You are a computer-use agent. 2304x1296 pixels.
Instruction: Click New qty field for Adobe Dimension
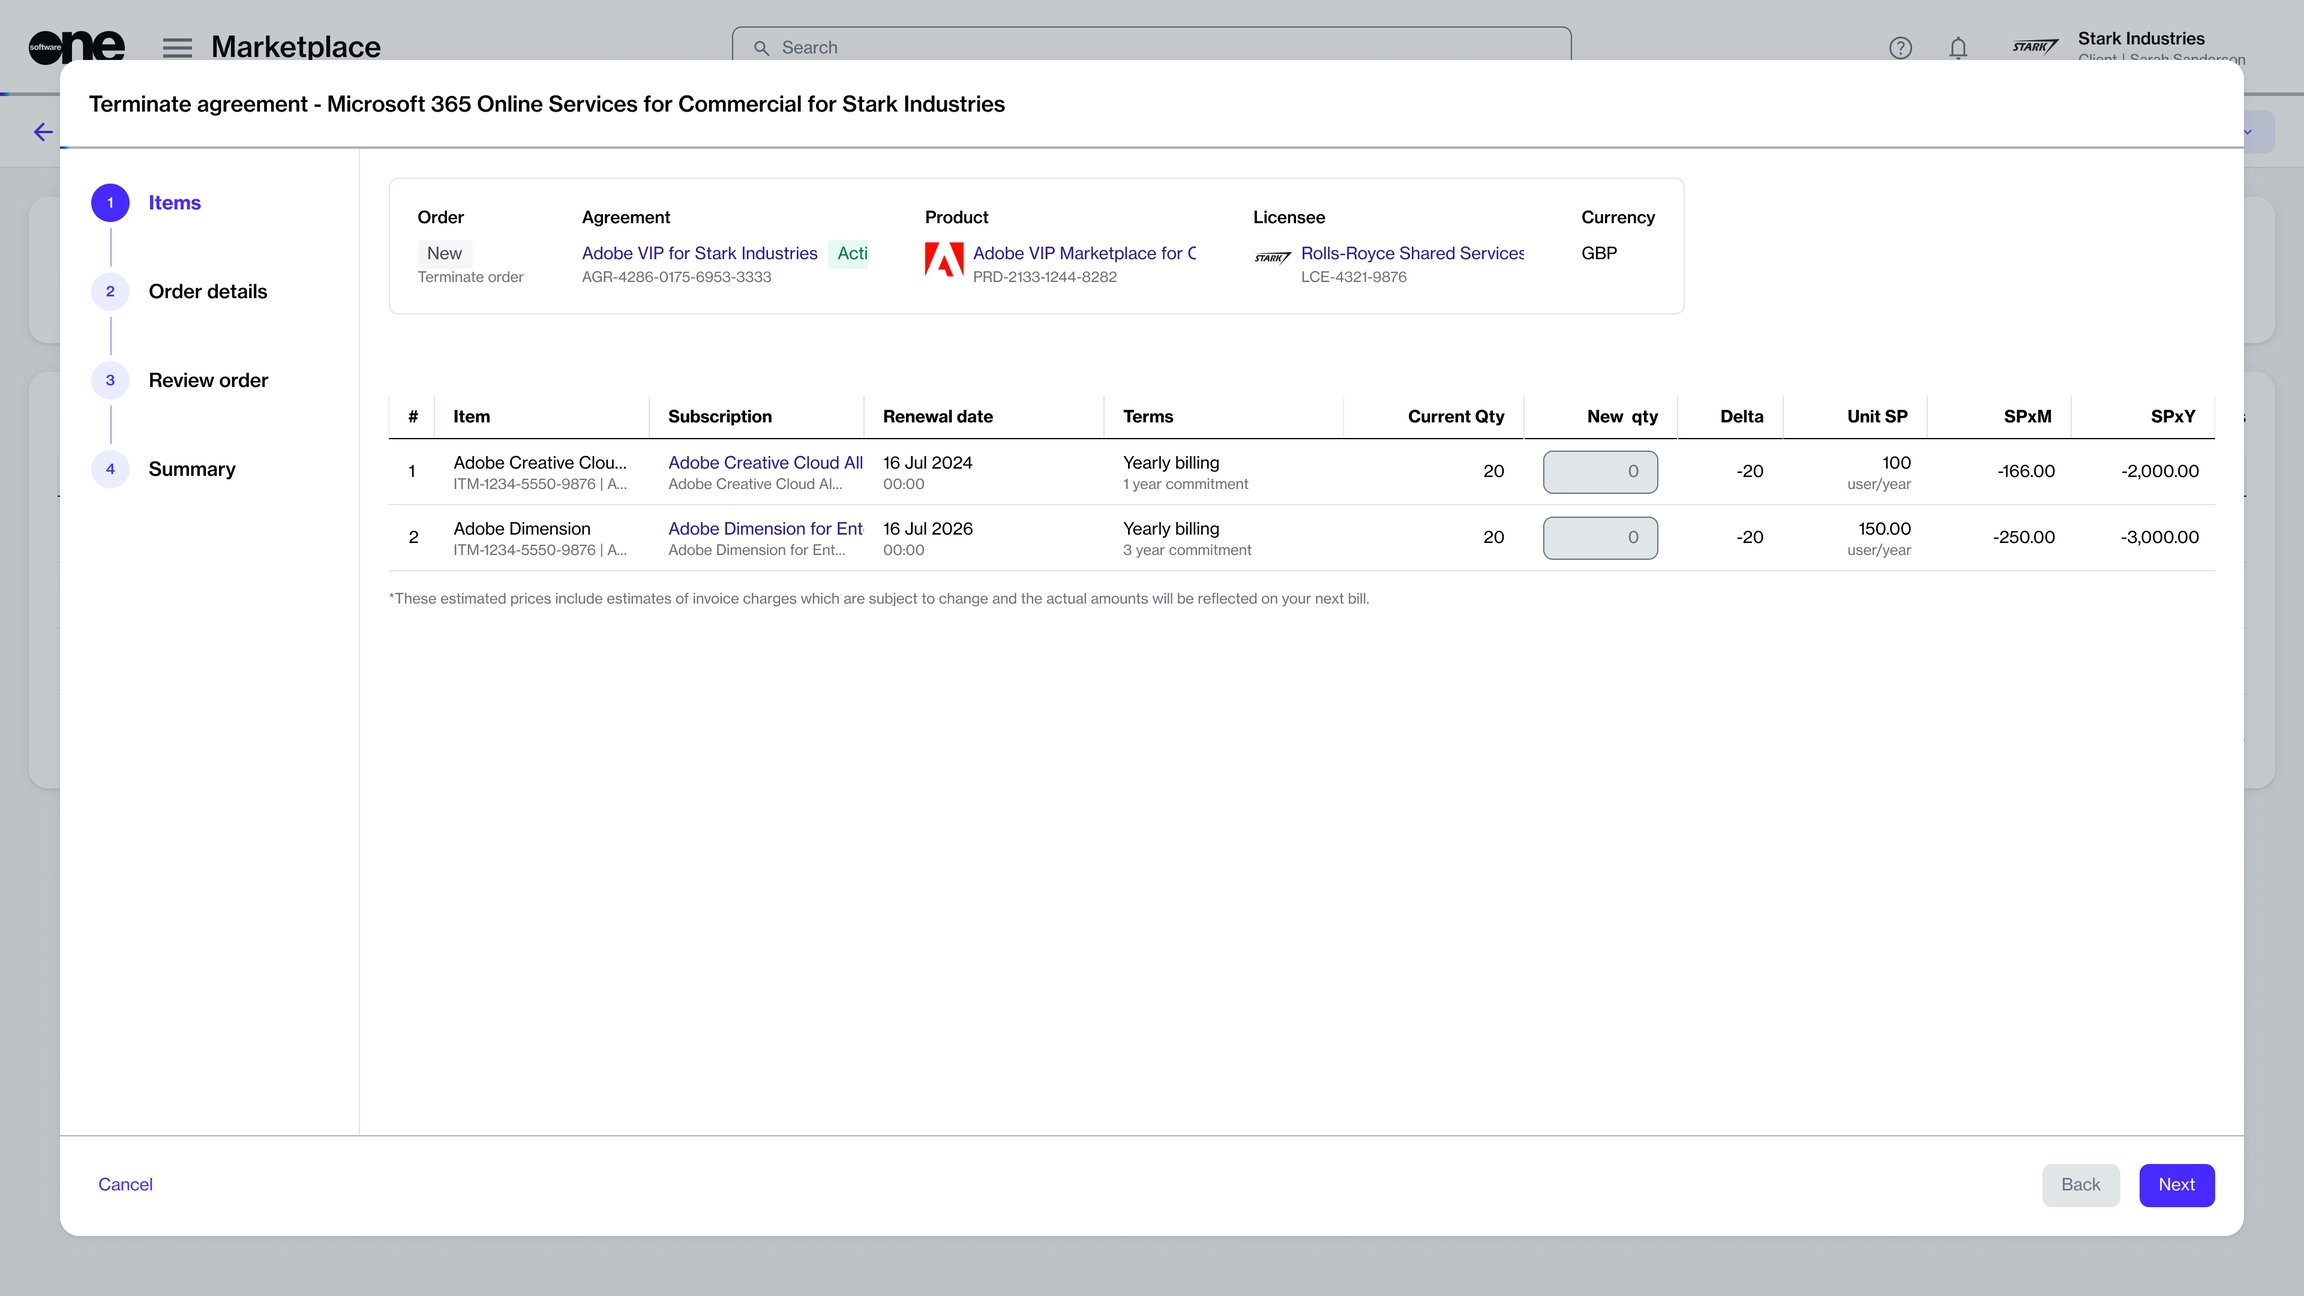click(x=1599, y=538)
